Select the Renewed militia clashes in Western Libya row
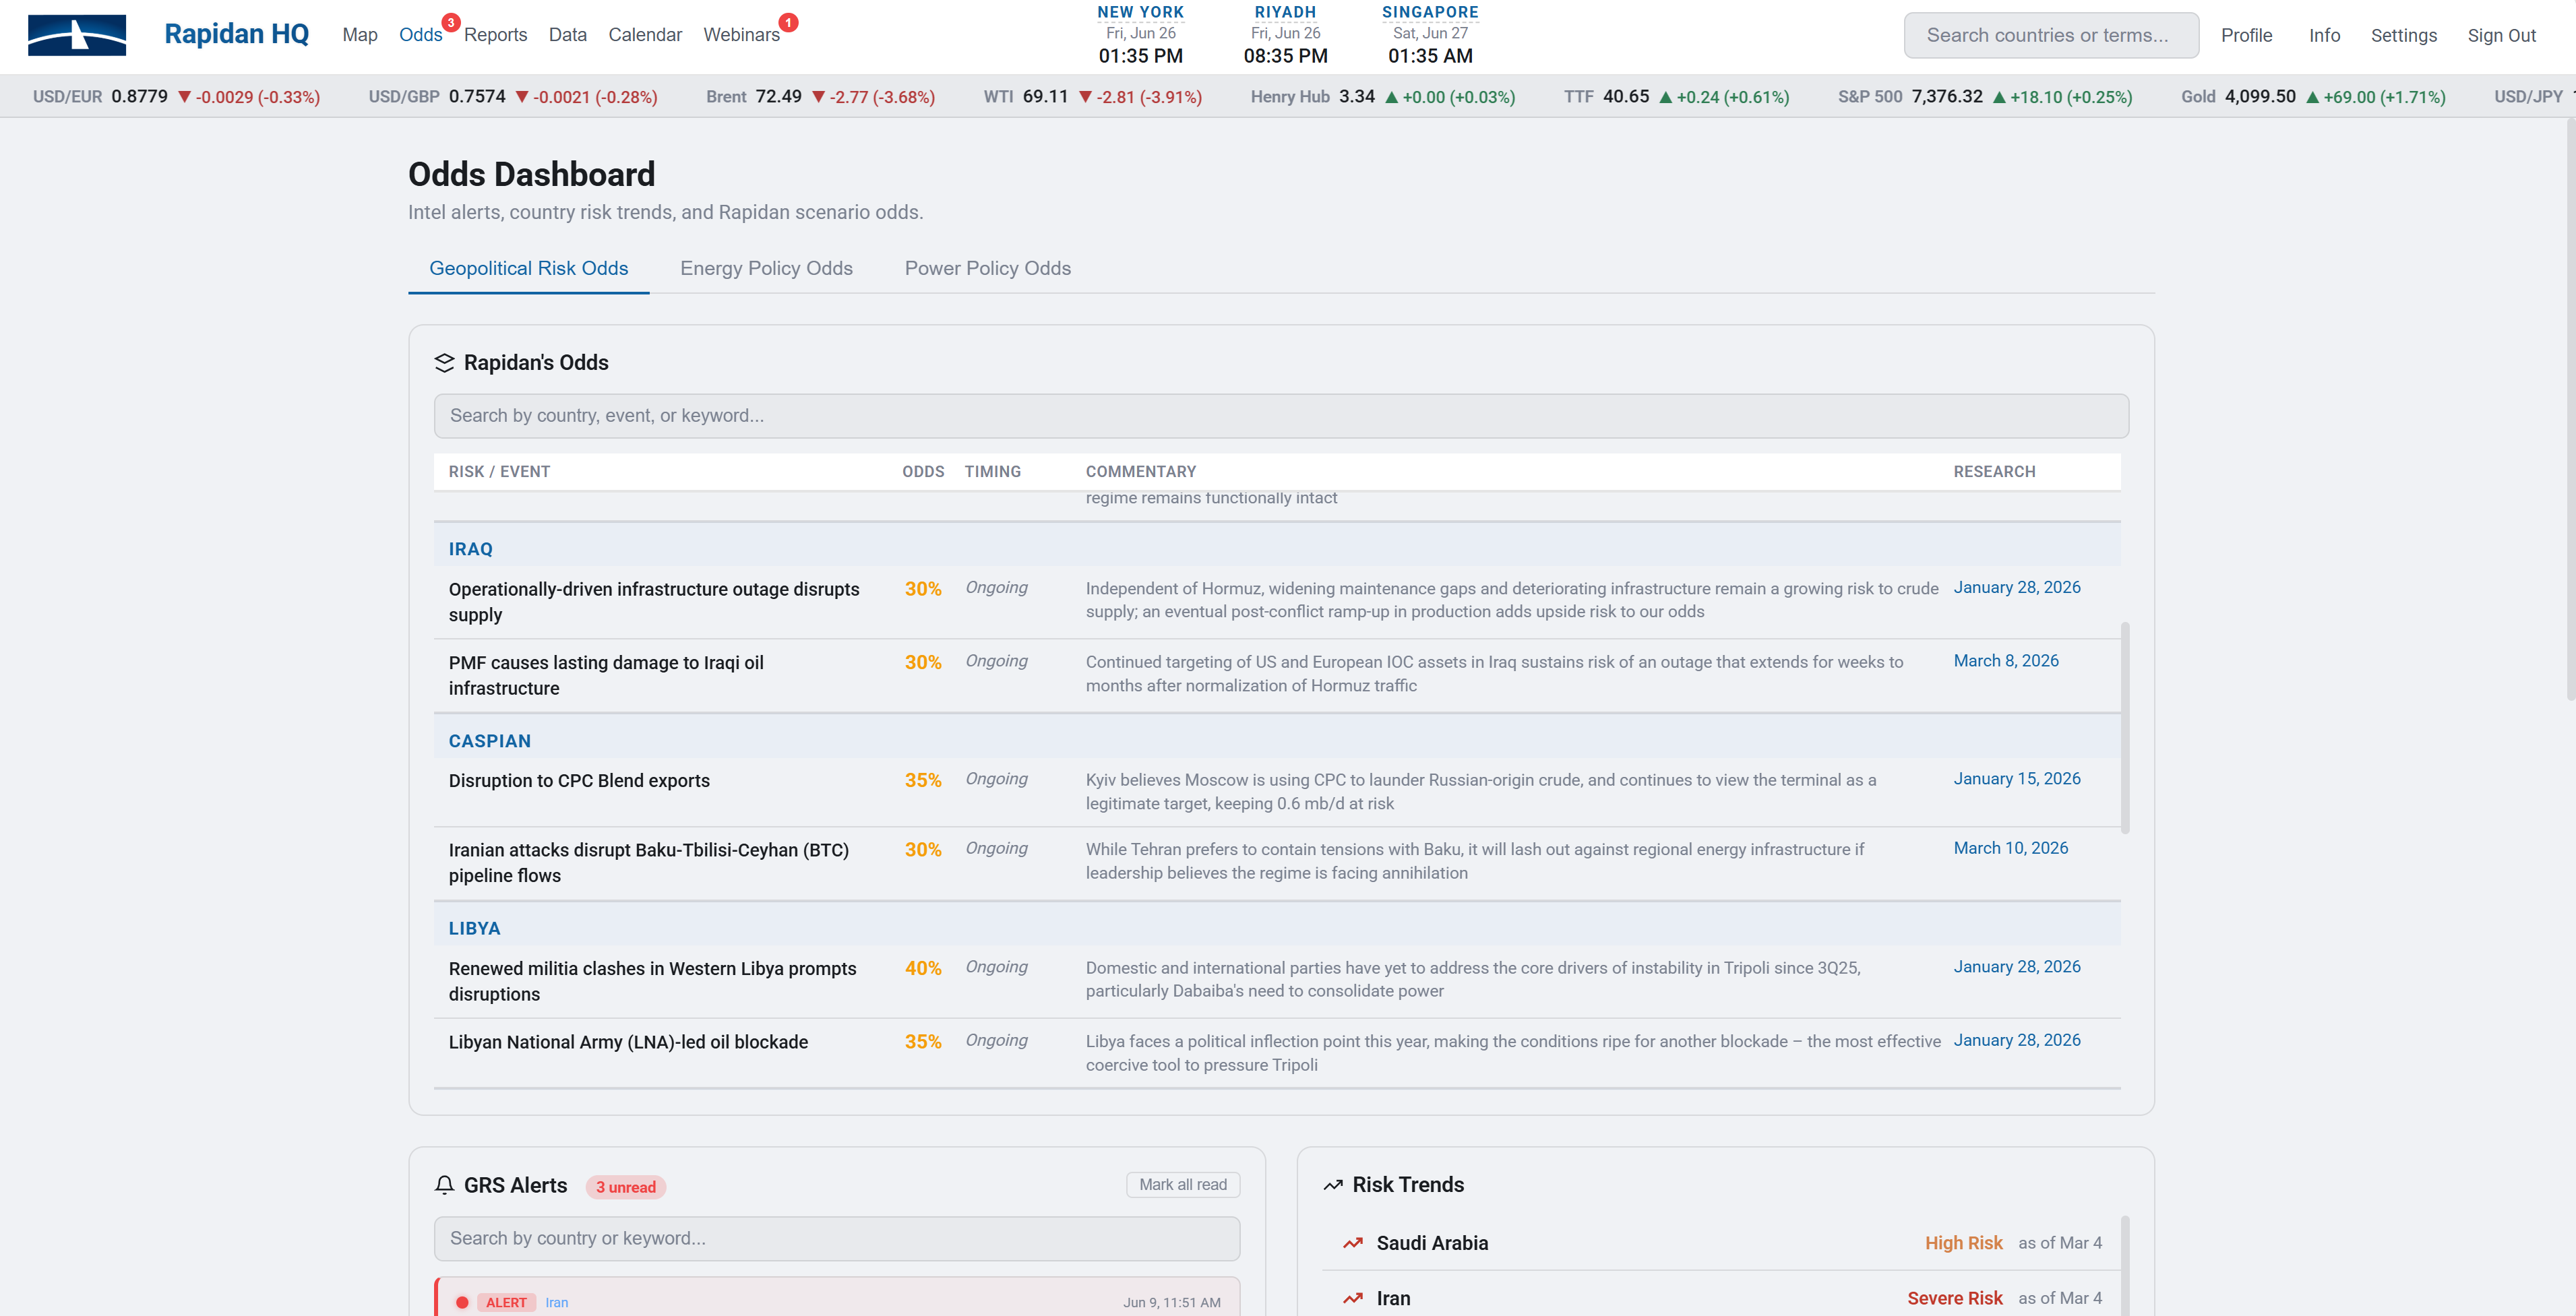Image resolution: width=2576 pixels, height=1316 pixels. [x=1277, y=981]
